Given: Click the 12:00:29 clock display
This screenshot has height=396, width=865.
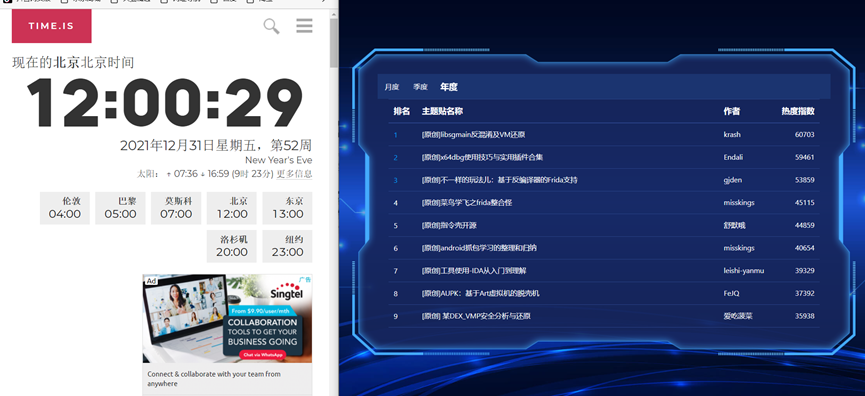Looking at the screenshot, I should tap(164, 104).
